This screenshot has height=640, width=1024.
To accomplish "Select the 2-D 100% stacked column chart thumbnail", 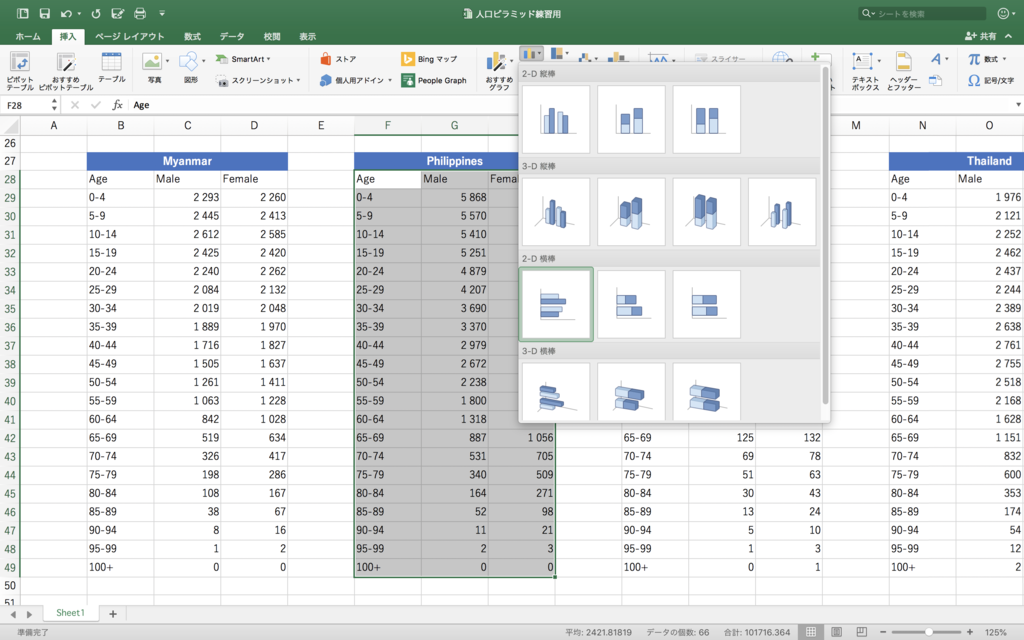I will click(707, 120).
